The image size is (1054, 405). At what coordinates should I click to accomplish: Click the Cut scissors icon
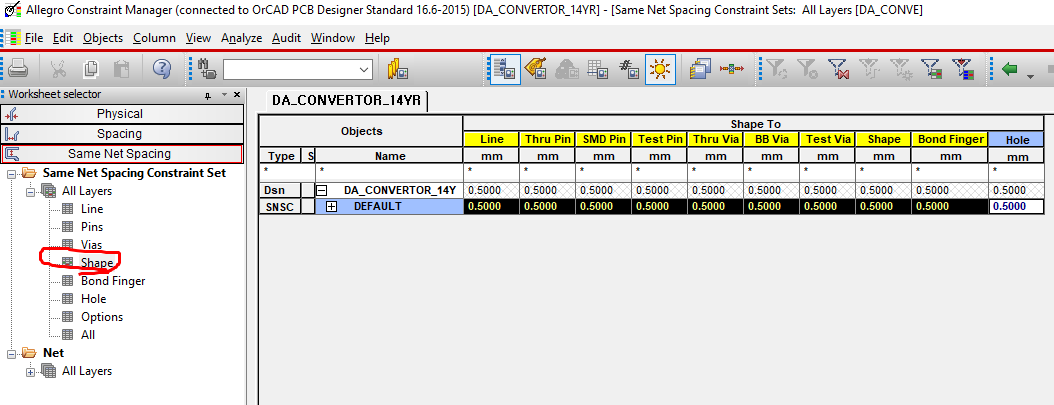click(58, 69)
